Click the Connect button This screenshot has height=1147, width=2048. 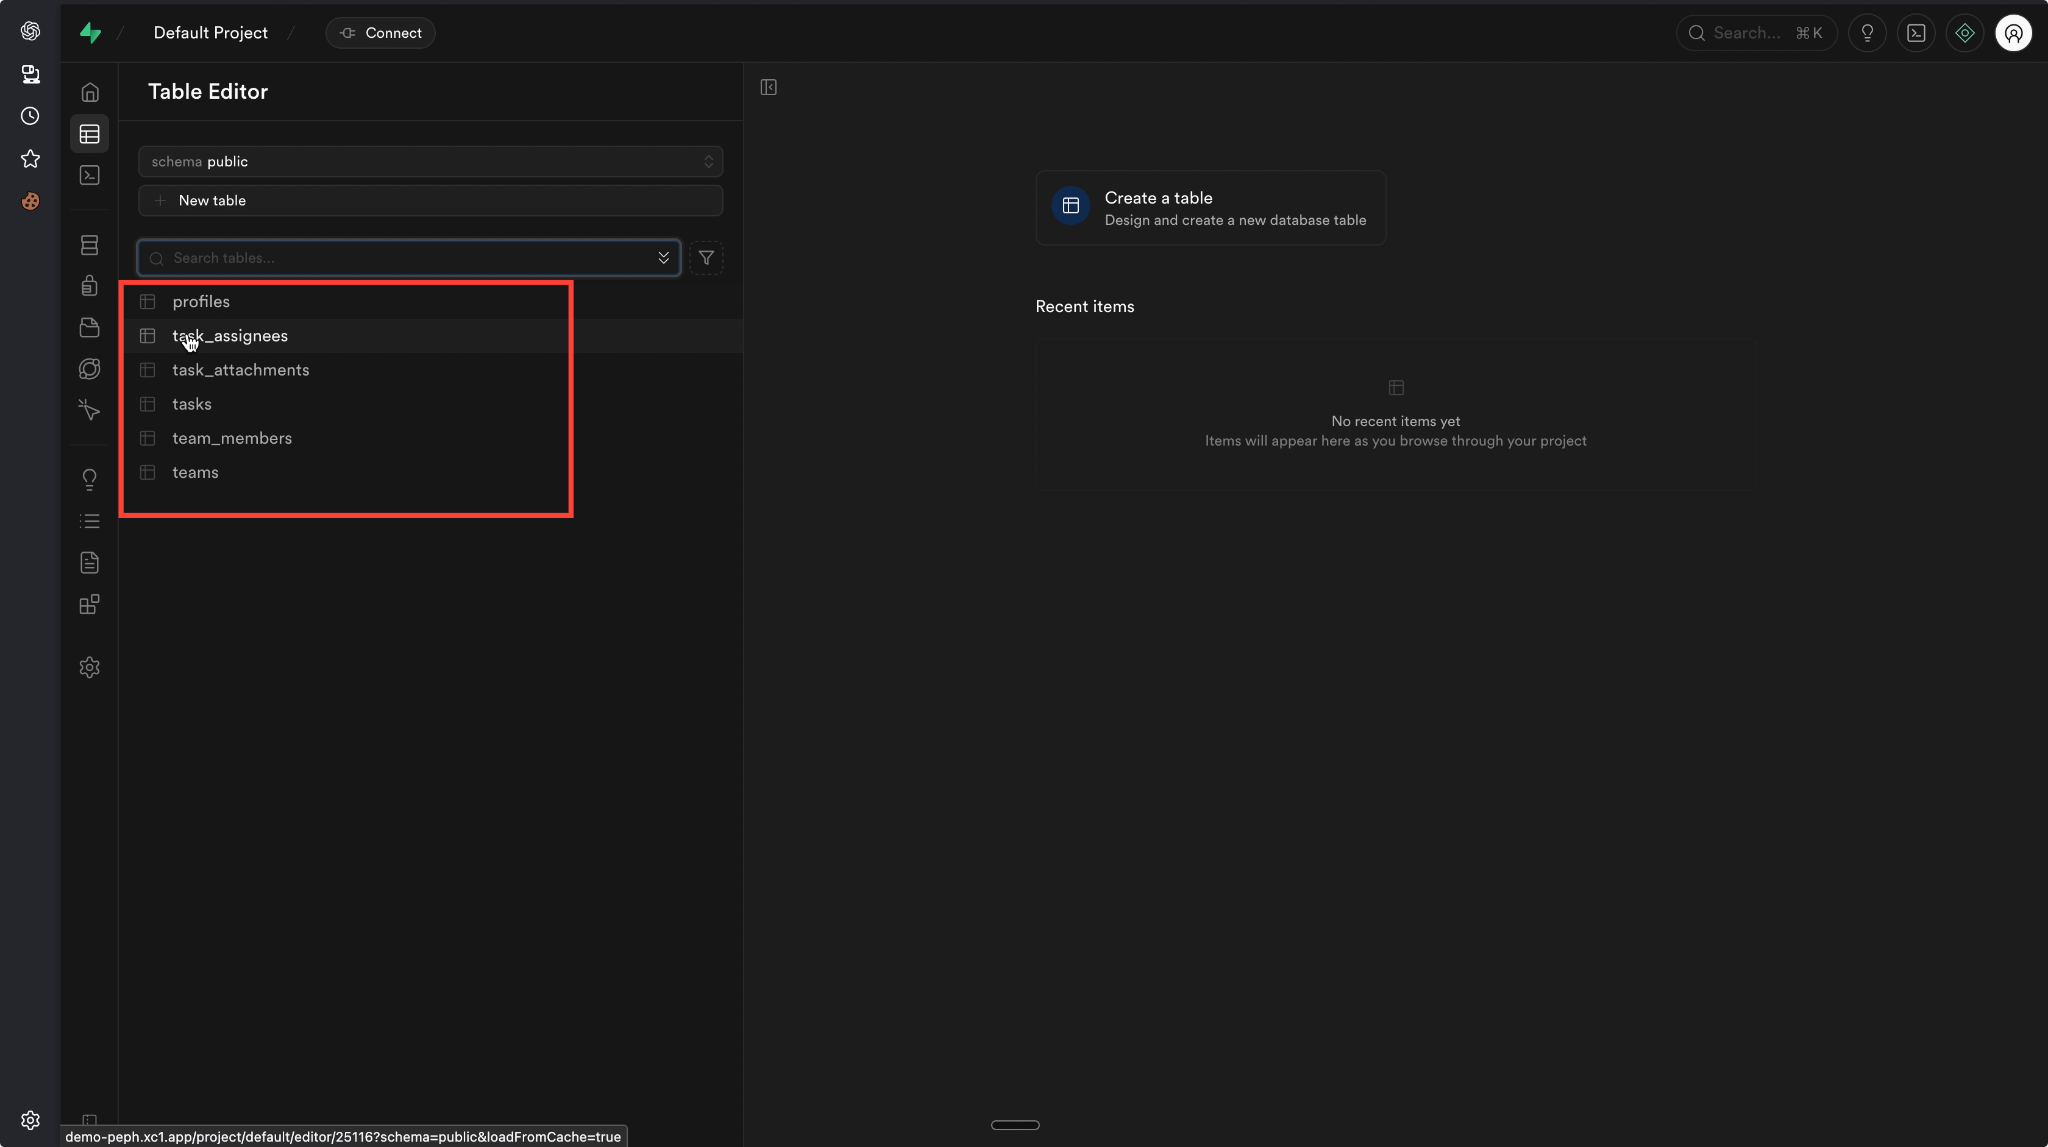click(x=380, y=33)
